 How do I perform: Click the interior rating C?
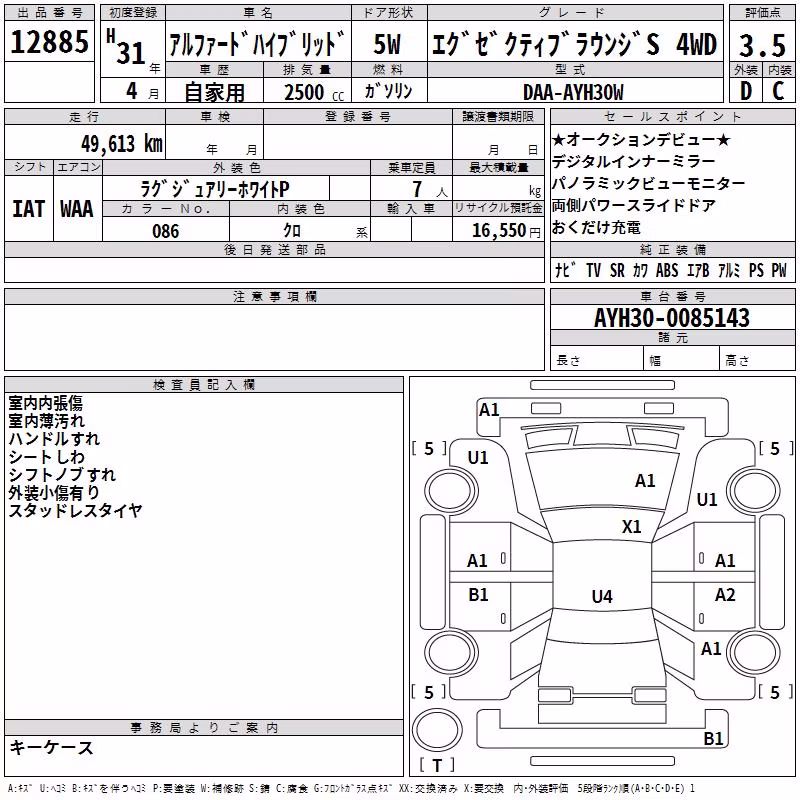click(x=778, y=91)
